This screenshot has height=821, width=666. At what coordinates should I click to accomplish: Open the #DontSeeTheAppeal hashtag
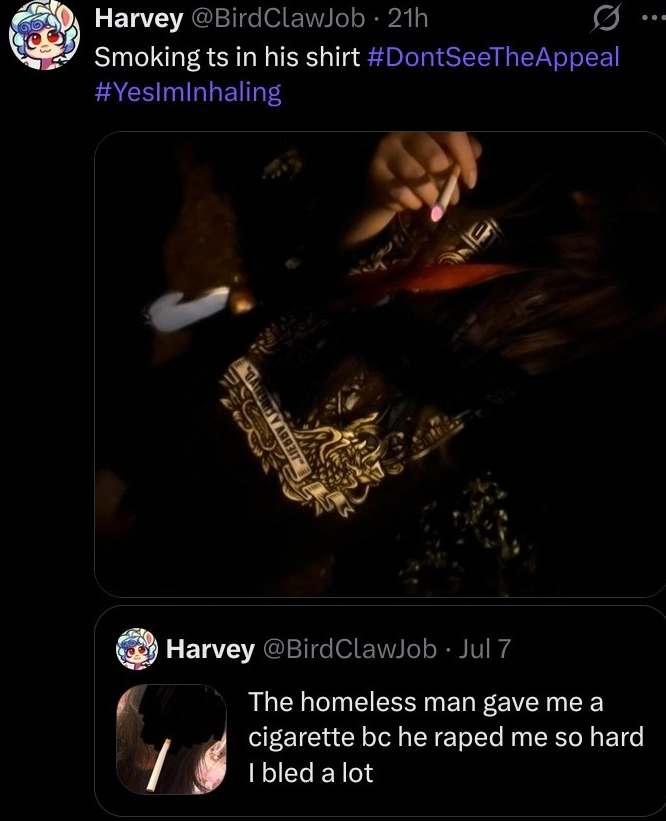493,57
